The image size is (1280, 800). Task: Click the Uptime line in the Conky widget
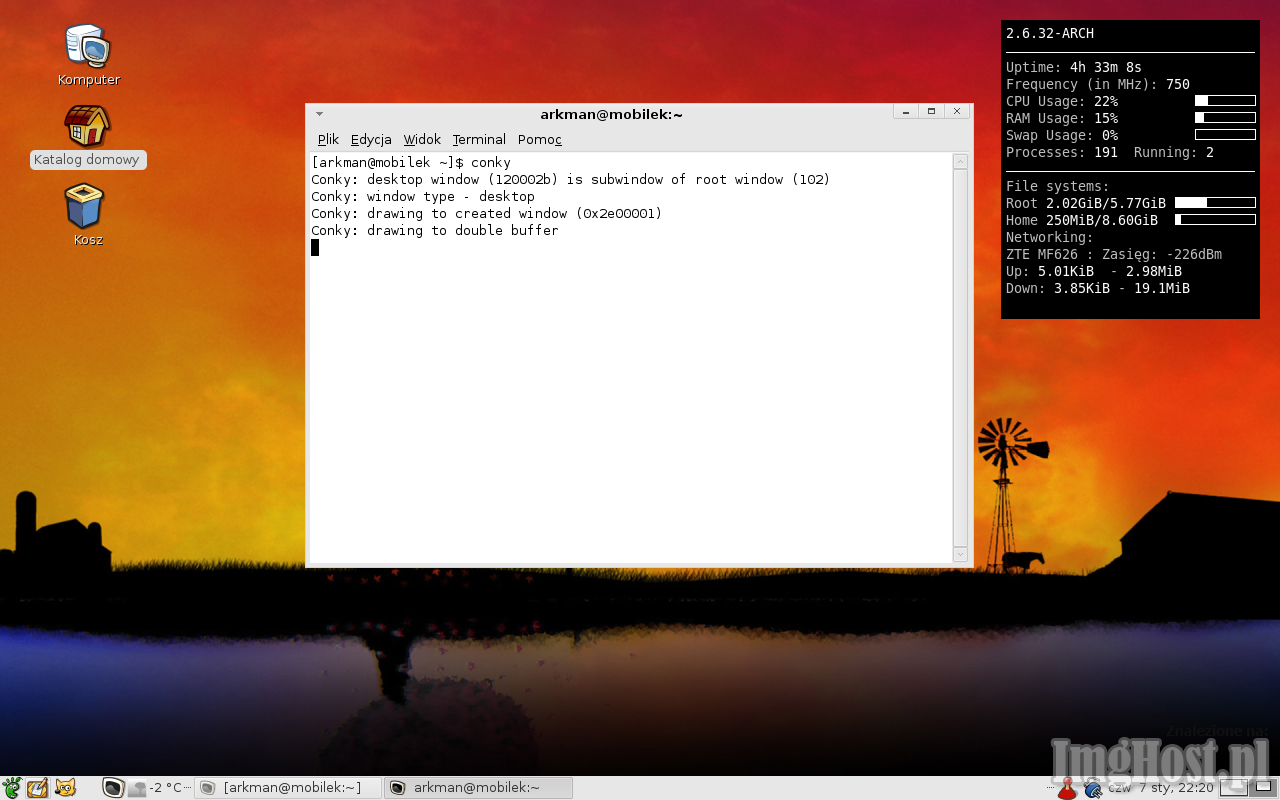click(1074, 68)
